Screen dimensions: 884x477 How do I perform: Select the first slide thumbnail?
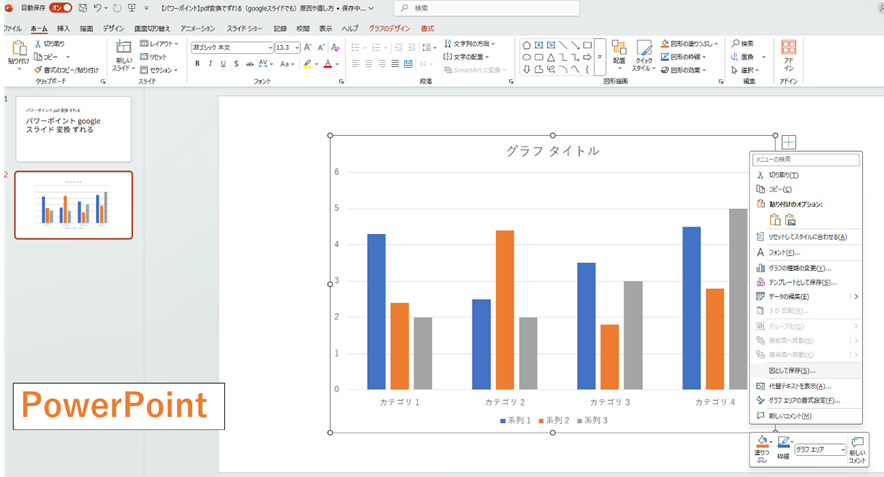coord(73,128)
